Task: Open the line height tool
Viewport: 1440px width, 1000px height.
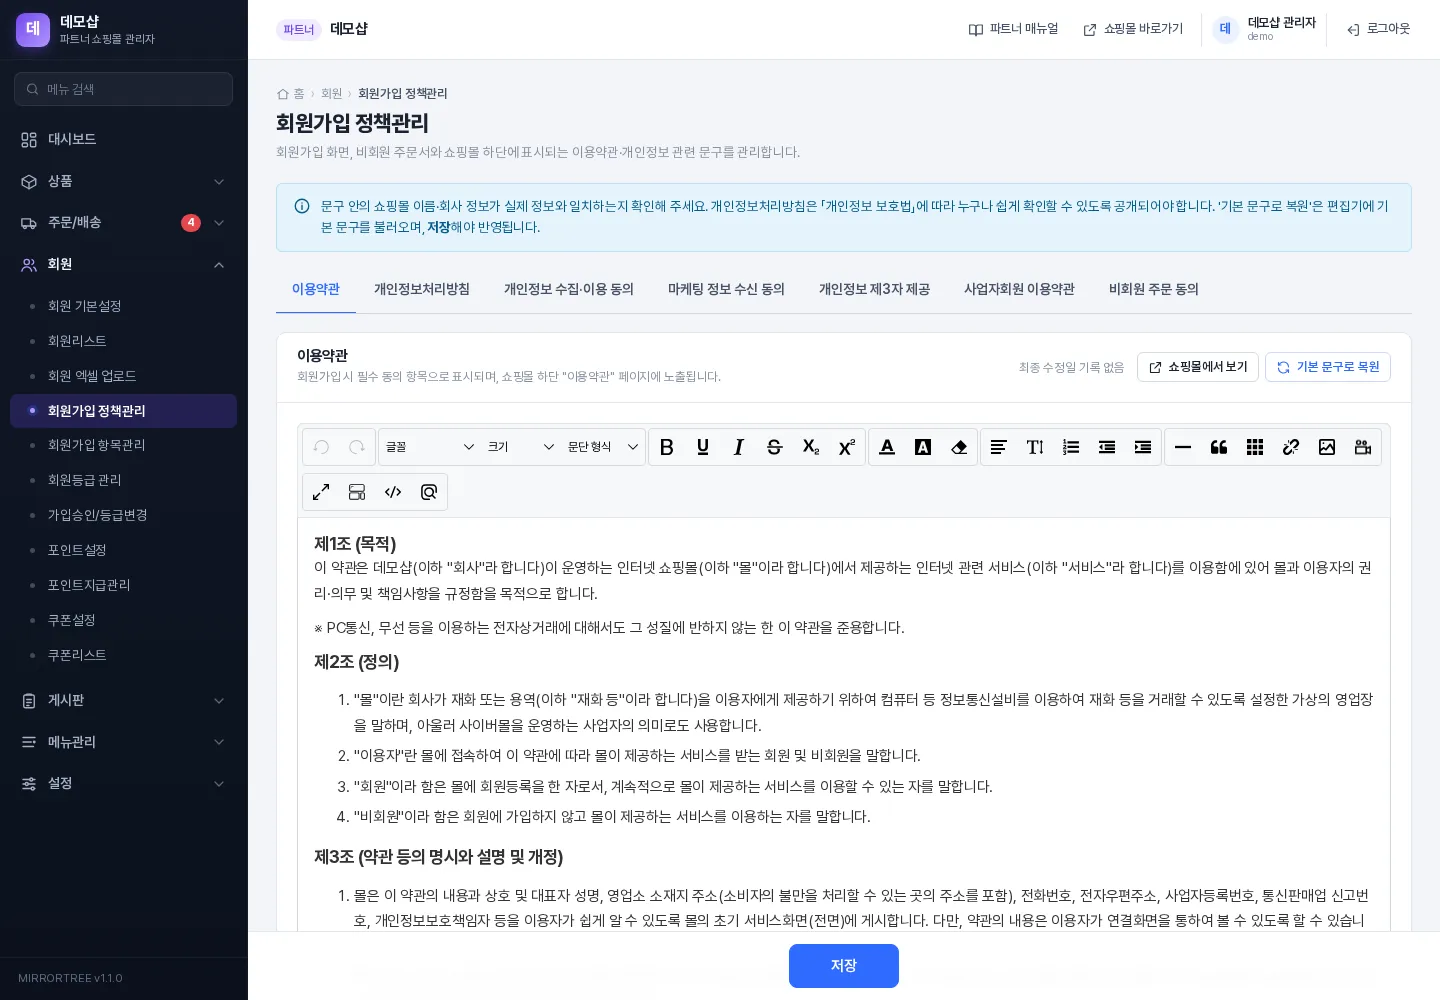Action: click(x=1035, y=447)
